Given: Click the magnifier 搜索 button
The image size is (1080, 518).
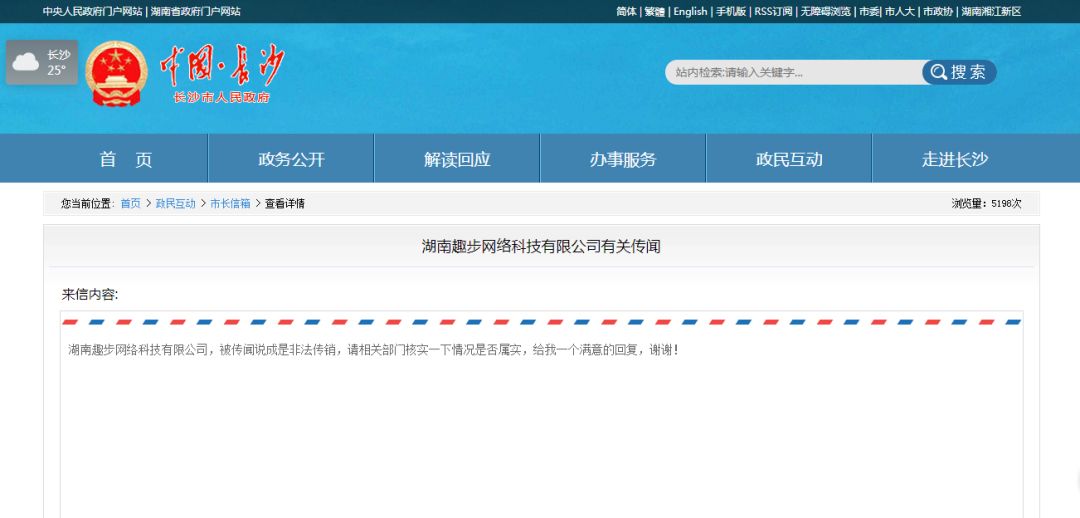Looking at the screenshot, I should point(959,72).
